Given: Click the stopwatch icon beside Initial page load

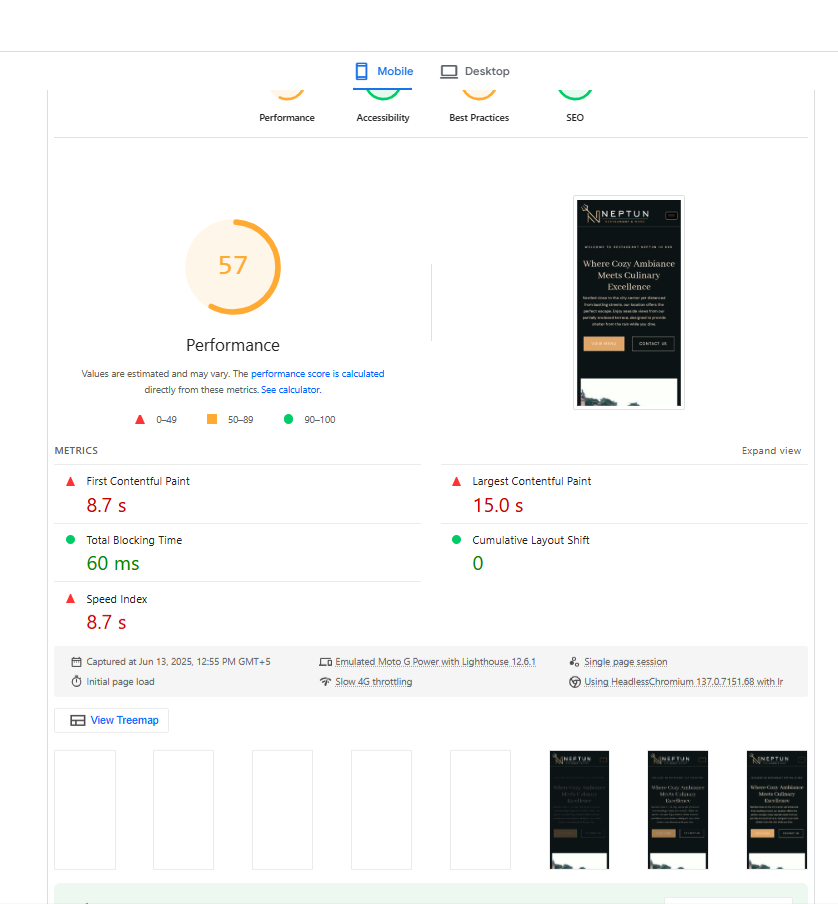Looking at the screenshot, I should (x=76, y=681).
